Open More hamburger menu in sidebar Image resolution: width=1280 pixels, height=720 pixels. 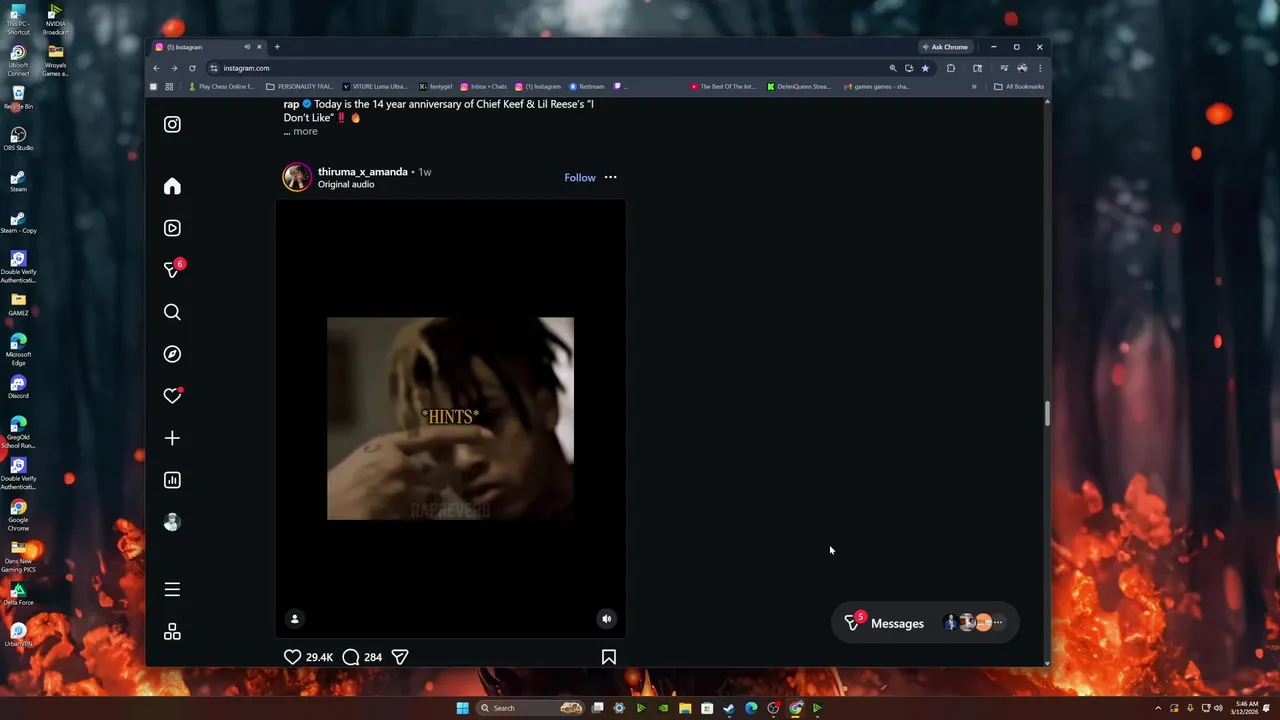pos(172,590)
